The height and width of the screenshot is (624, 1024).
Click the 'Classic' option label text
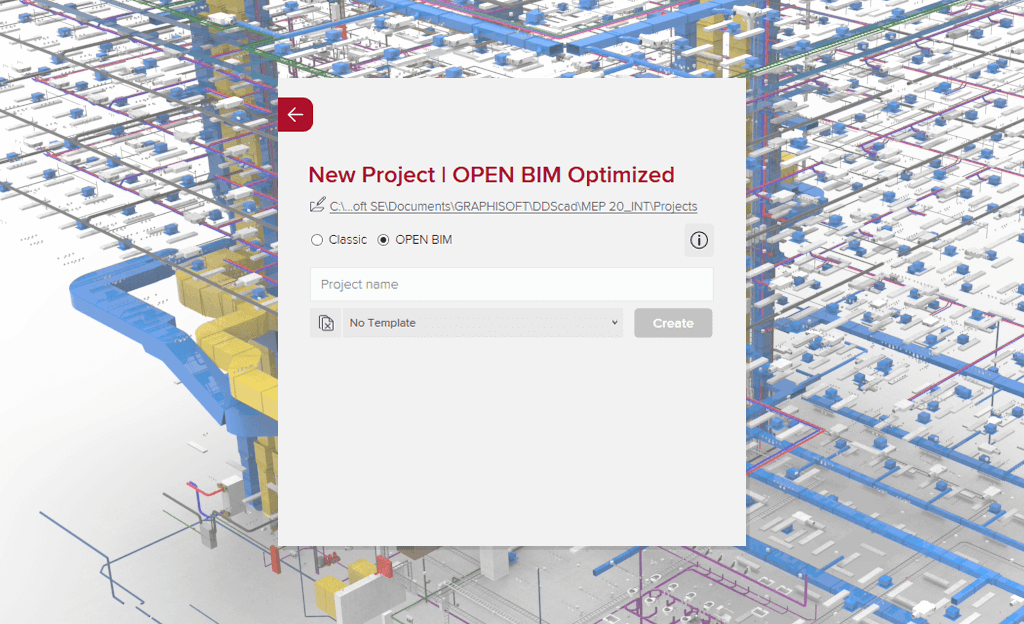348,240
